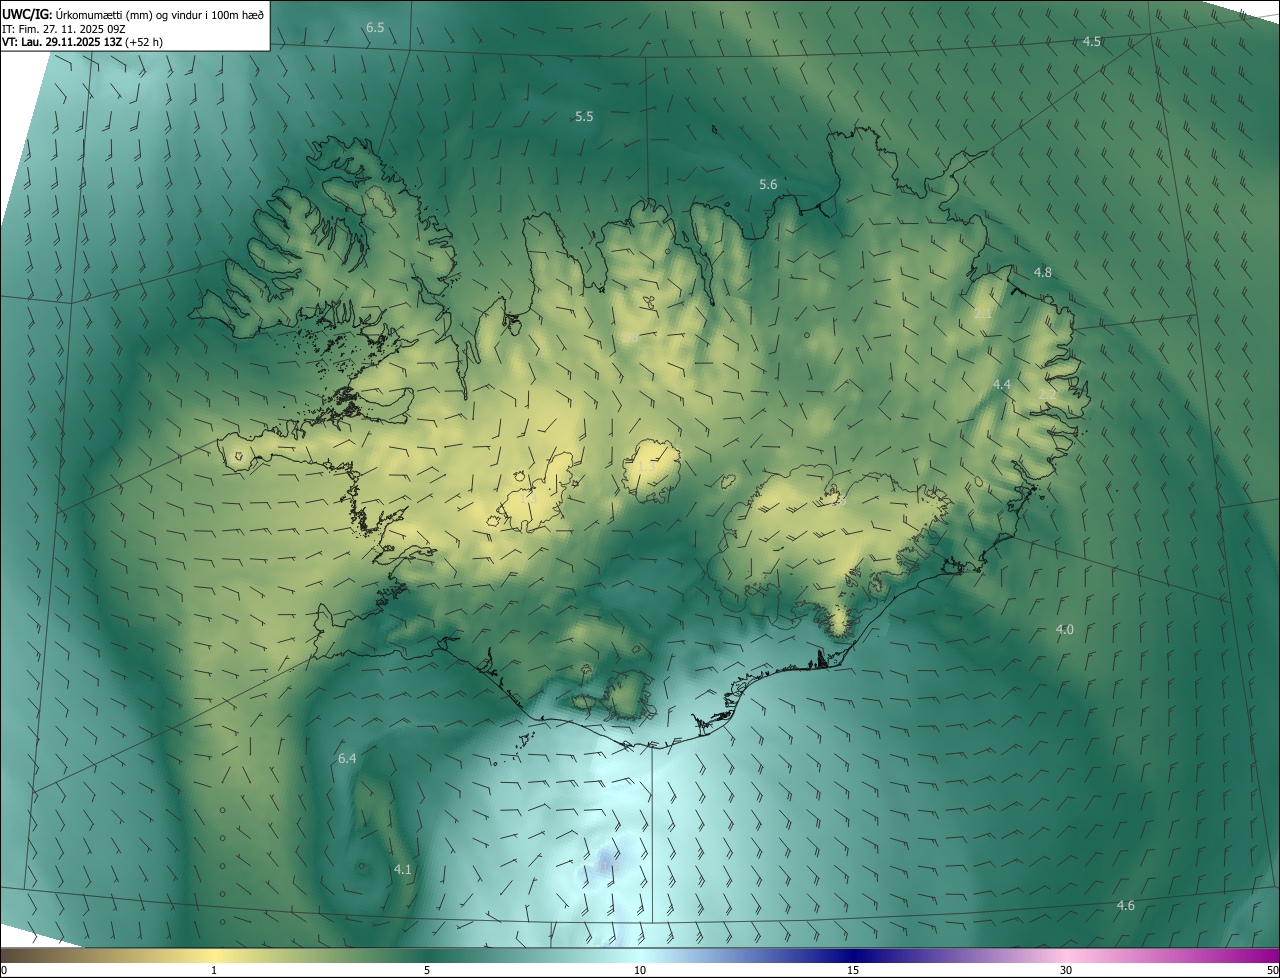
Task: Click the color scale tick label 15
Action: tap(853, 970)
